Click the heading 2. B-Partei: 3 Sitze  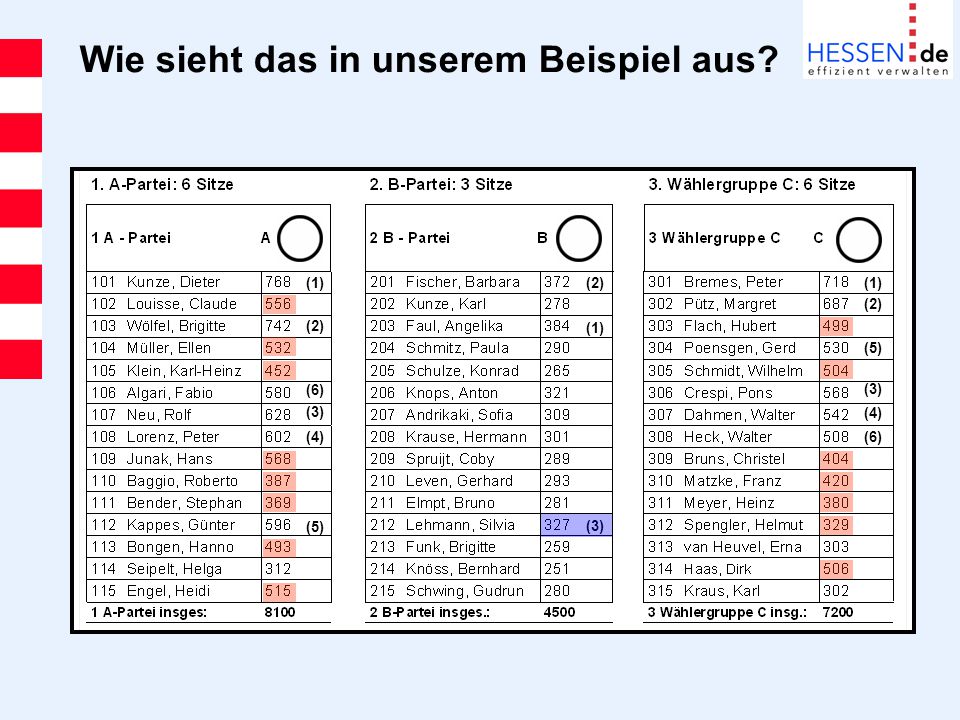[441, 184]
